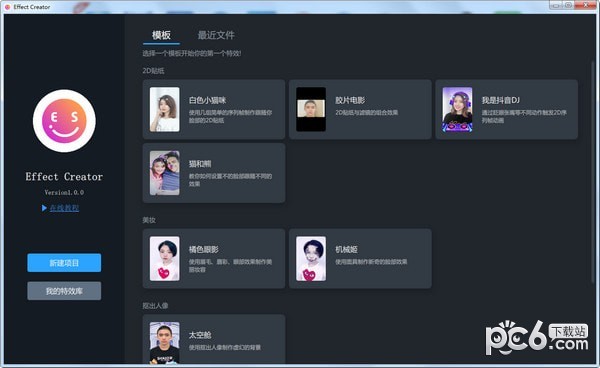Click the 机械姬 title text
Image resolution: width=600 pixels, height=368 pixels.
(x=346, y=249)
